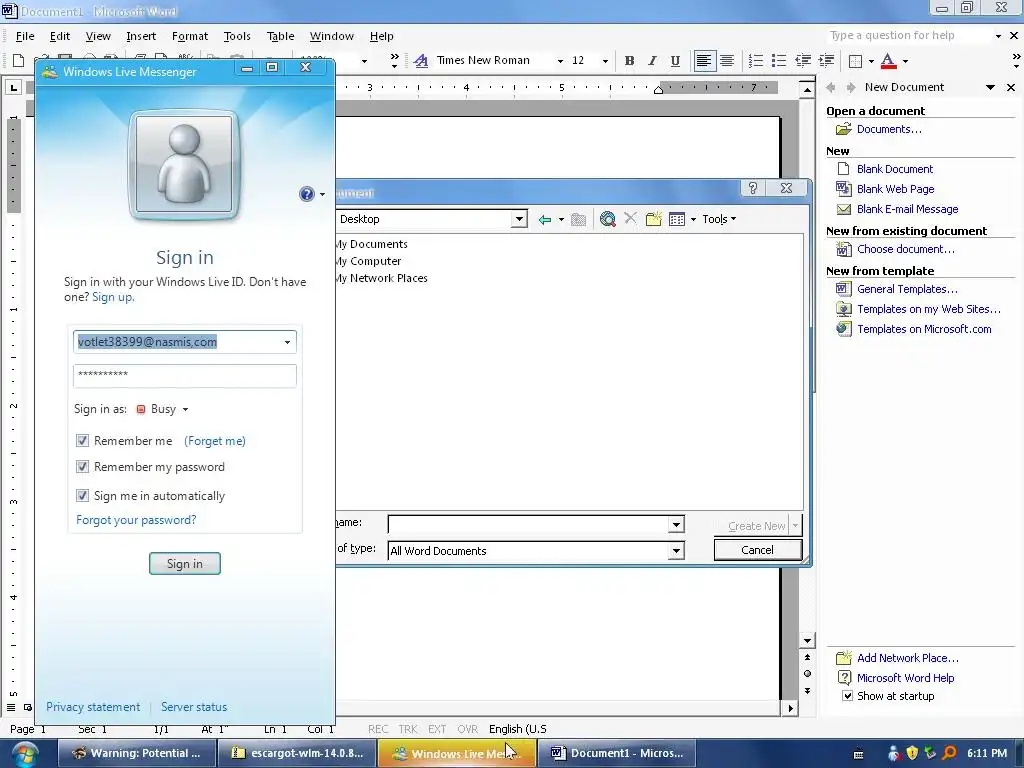The width and height of the screenshot is (1024, 768).
Task: Open the File menu
Action: [25, 37]
